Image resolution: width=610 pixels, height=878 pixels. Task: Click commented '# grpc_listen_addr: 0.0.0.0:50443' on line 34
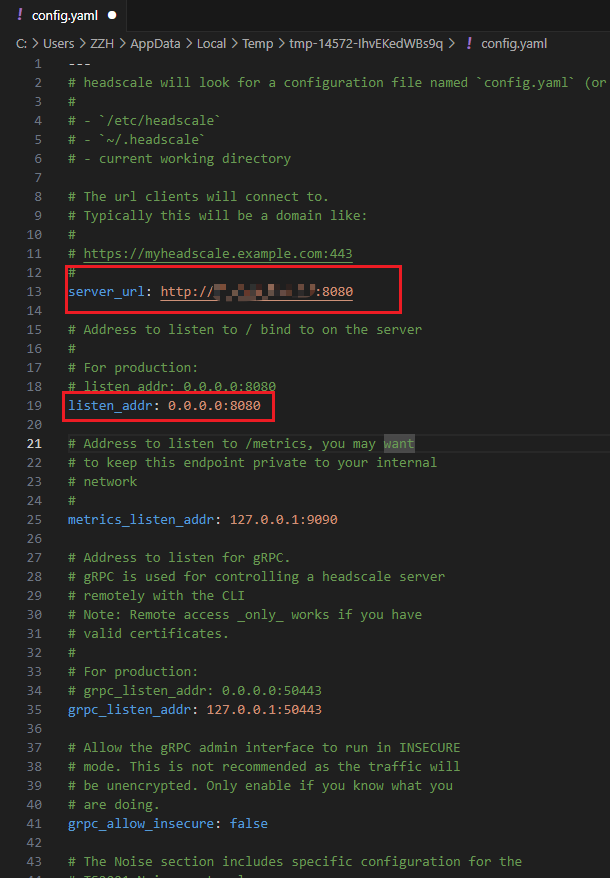tap(195, 690)
